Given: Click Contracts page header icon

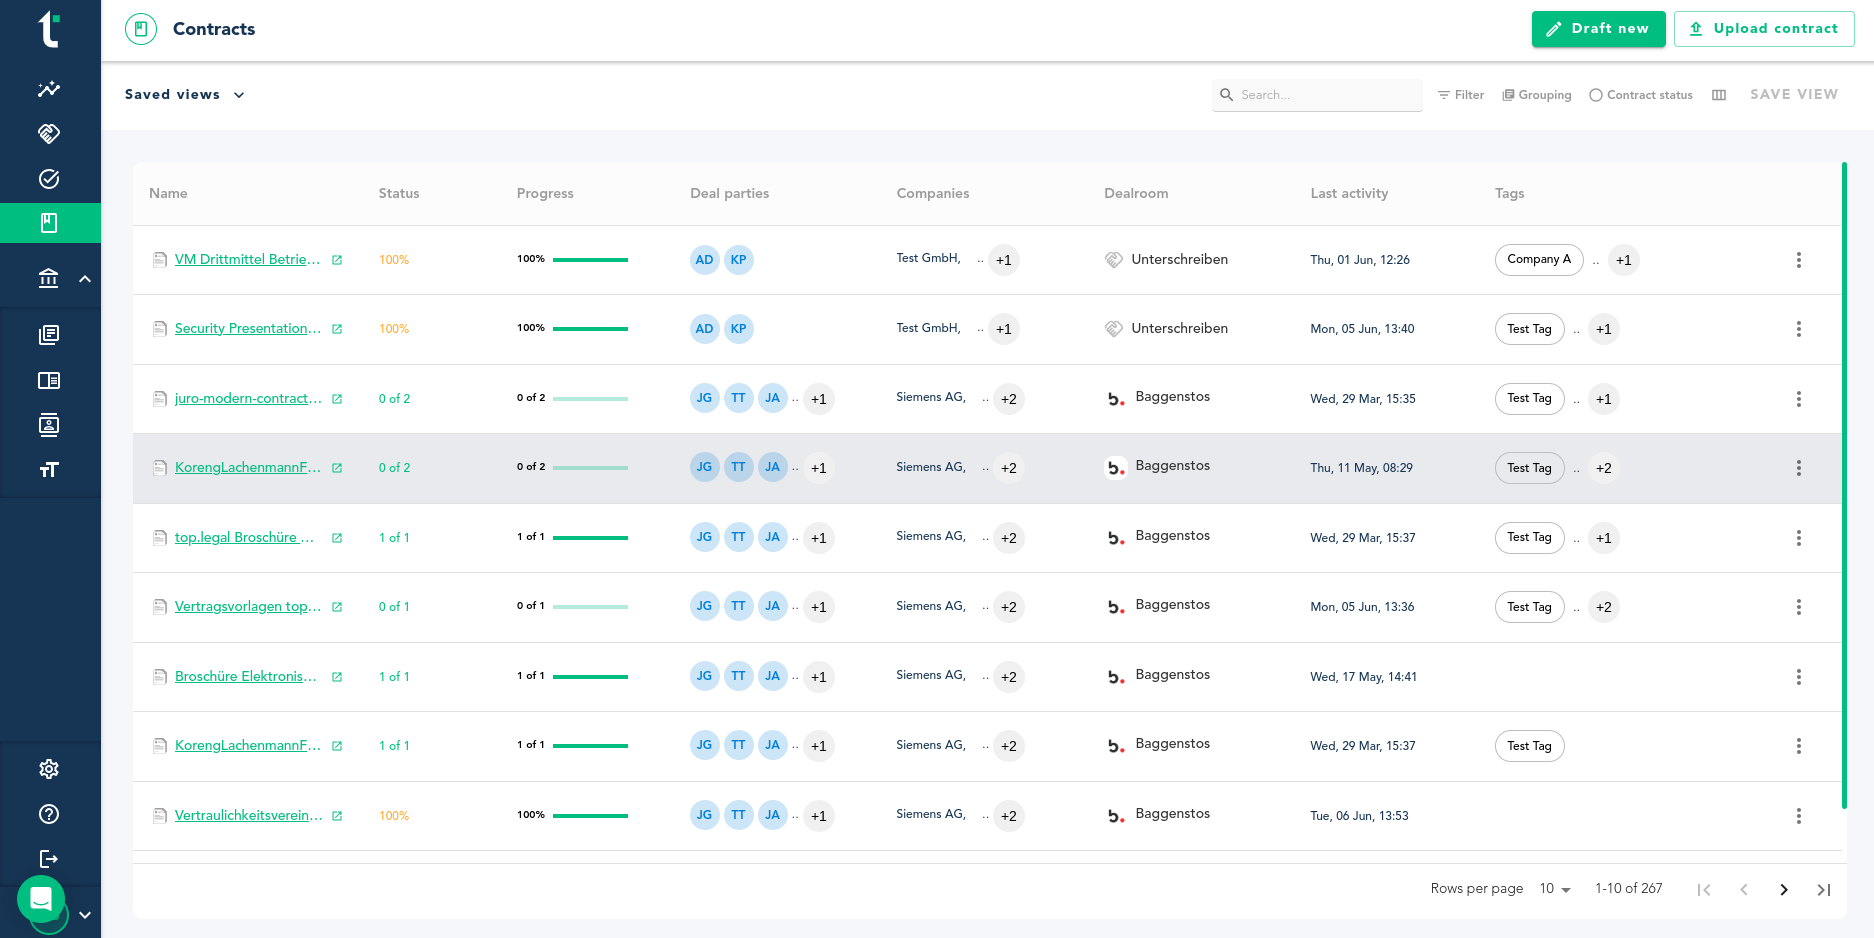Looking at the screenshot, I should (141, 29).
